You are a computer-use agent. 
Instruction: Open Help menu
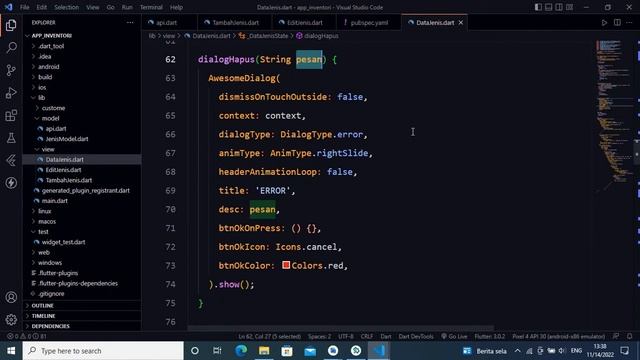[176, 7]
